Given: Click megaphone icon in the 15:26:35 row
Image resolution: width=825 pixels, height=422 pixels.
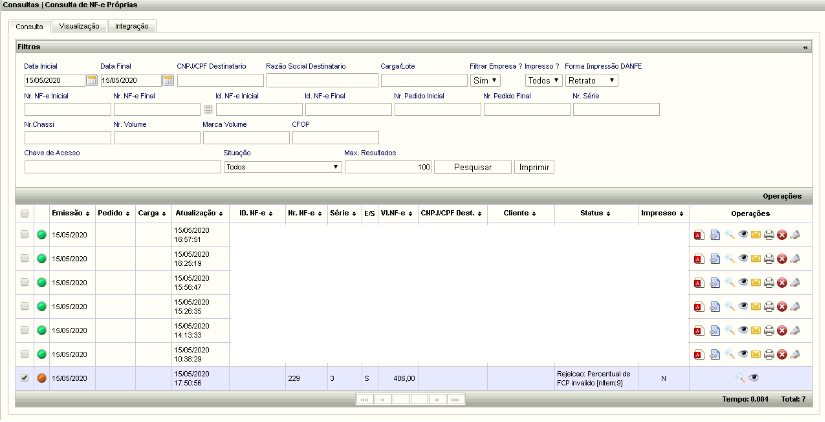Looking at the screenshot, I should 795,306.
